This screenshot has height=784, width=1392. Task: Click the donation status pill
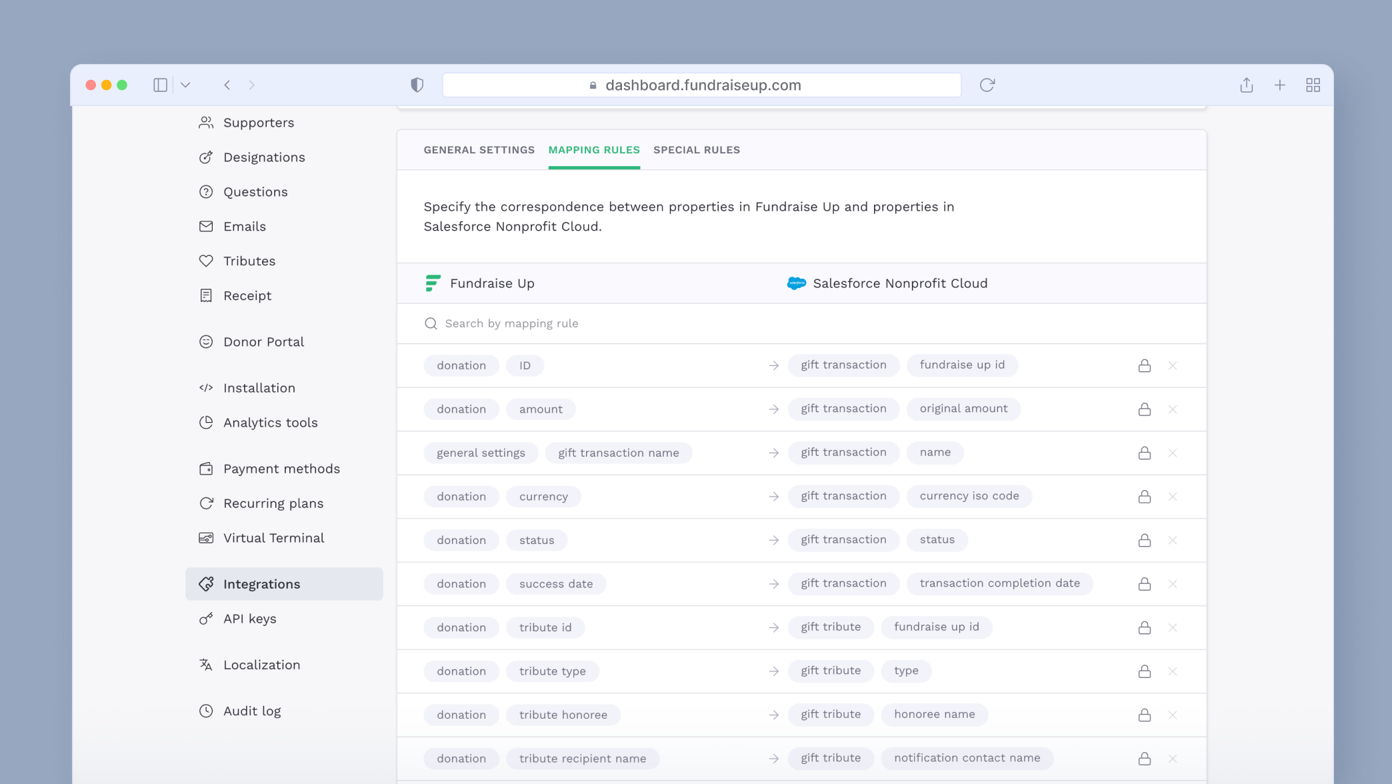[536, 540]
